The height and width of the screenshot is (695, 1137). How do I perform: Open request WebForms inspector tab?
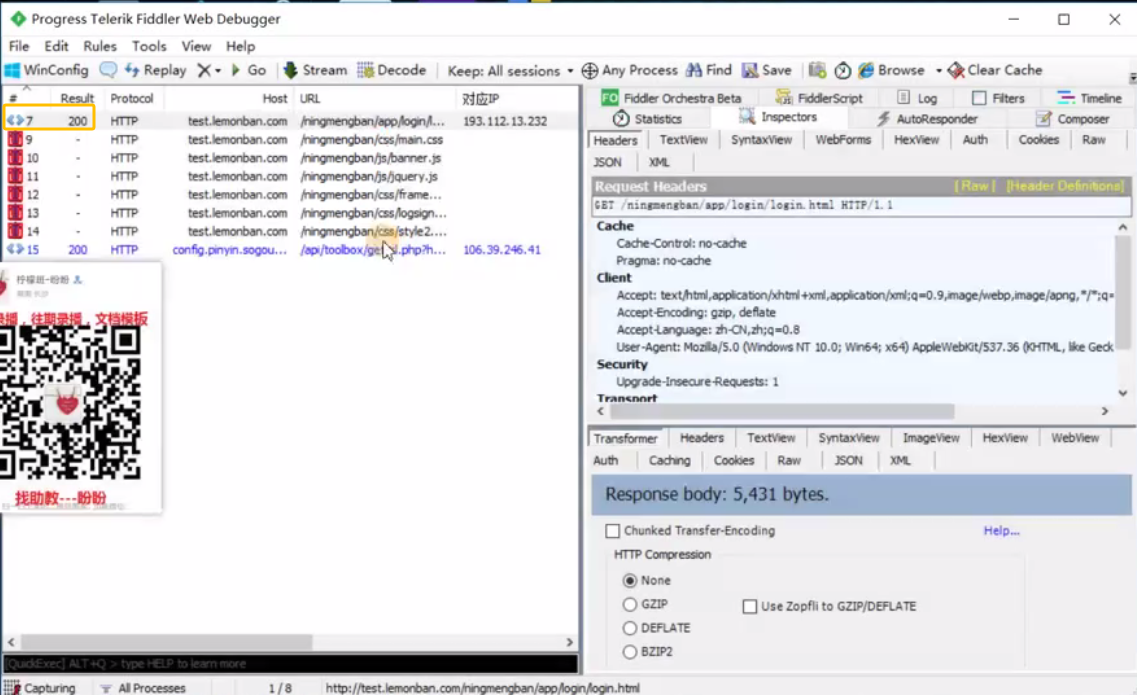843,140
